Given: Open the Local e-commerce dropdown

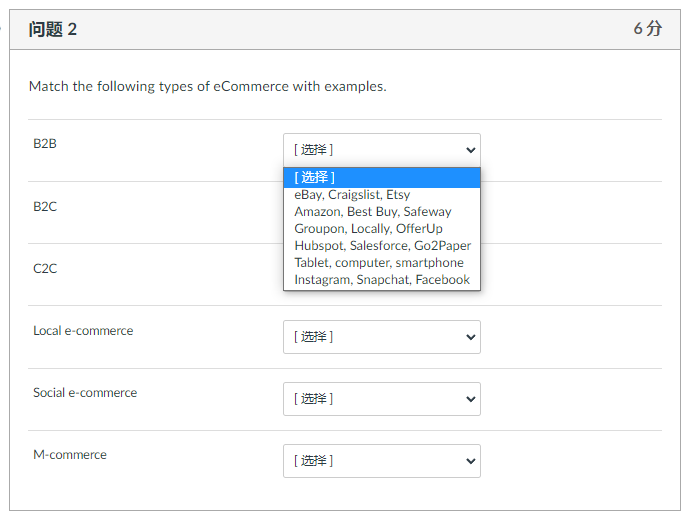Looking at the screenshot, I should (382, 337).
